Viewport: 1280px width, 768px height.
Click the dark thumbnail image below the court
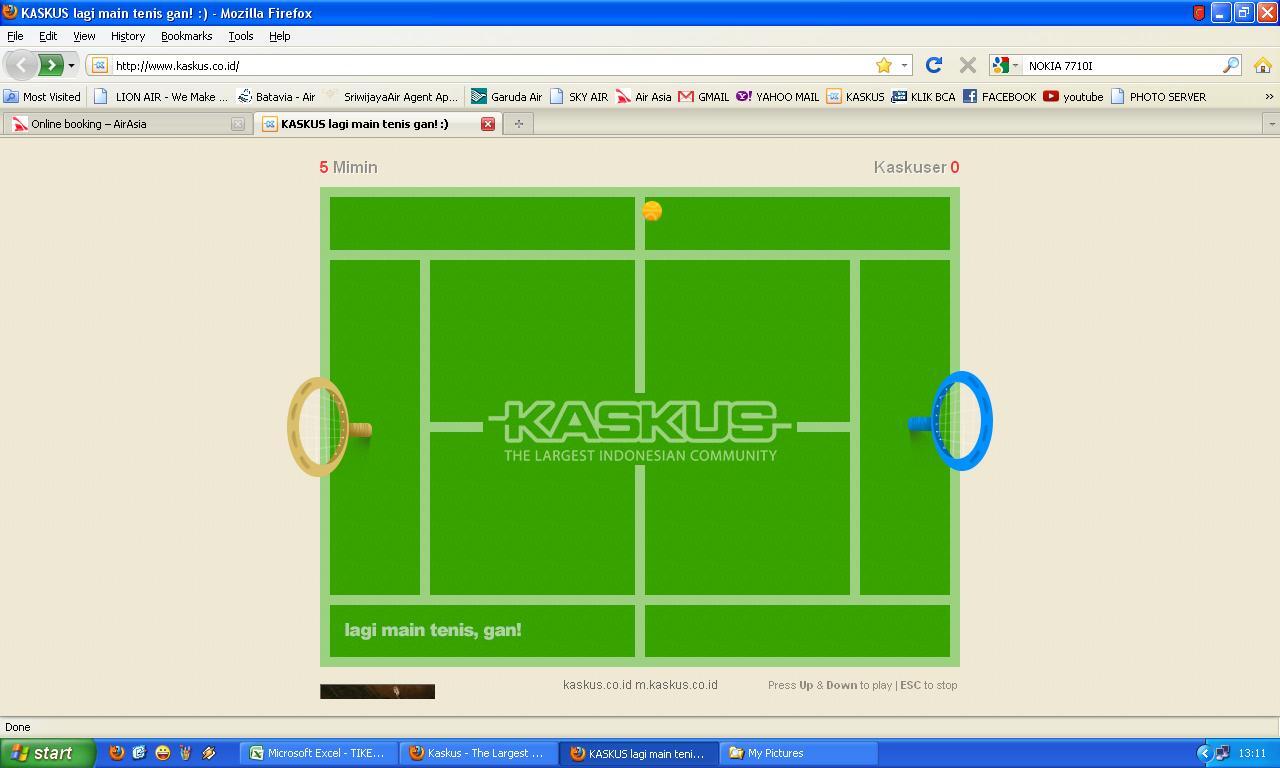click(x=377, y=692)
